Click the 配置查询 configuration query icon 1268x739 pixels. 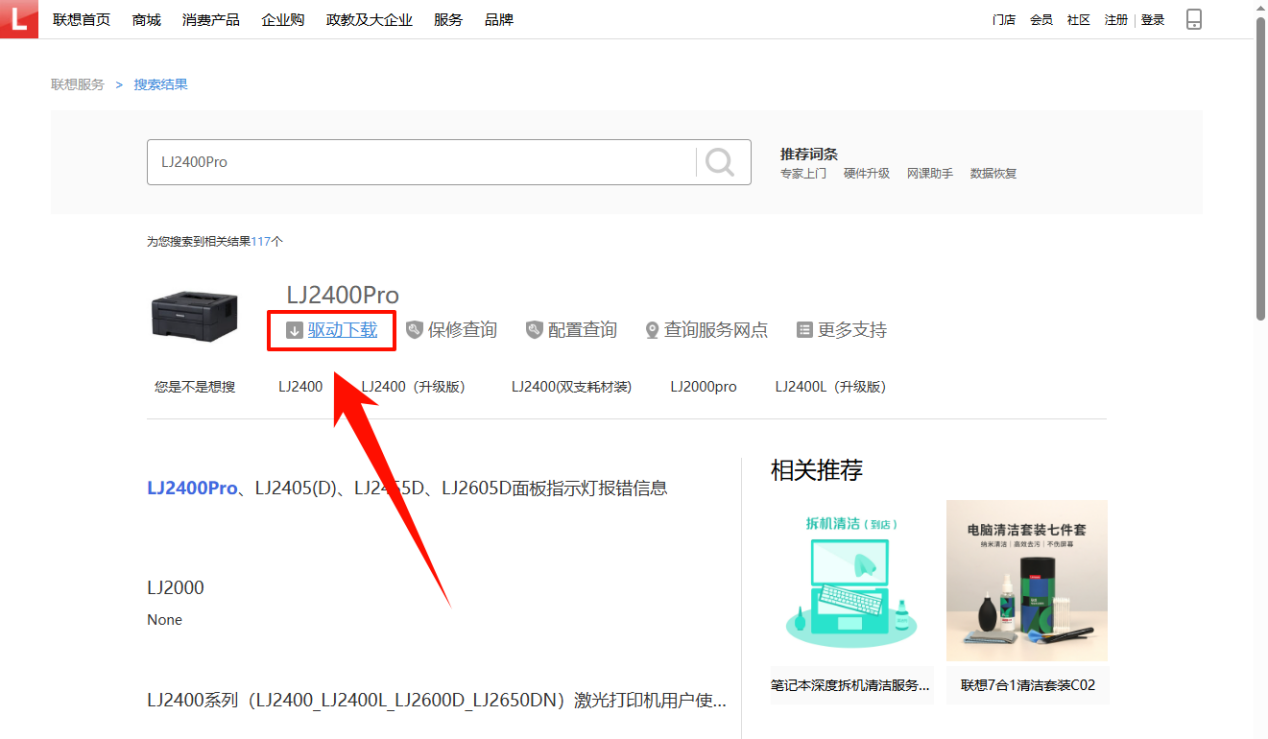(x=534, y=329)
